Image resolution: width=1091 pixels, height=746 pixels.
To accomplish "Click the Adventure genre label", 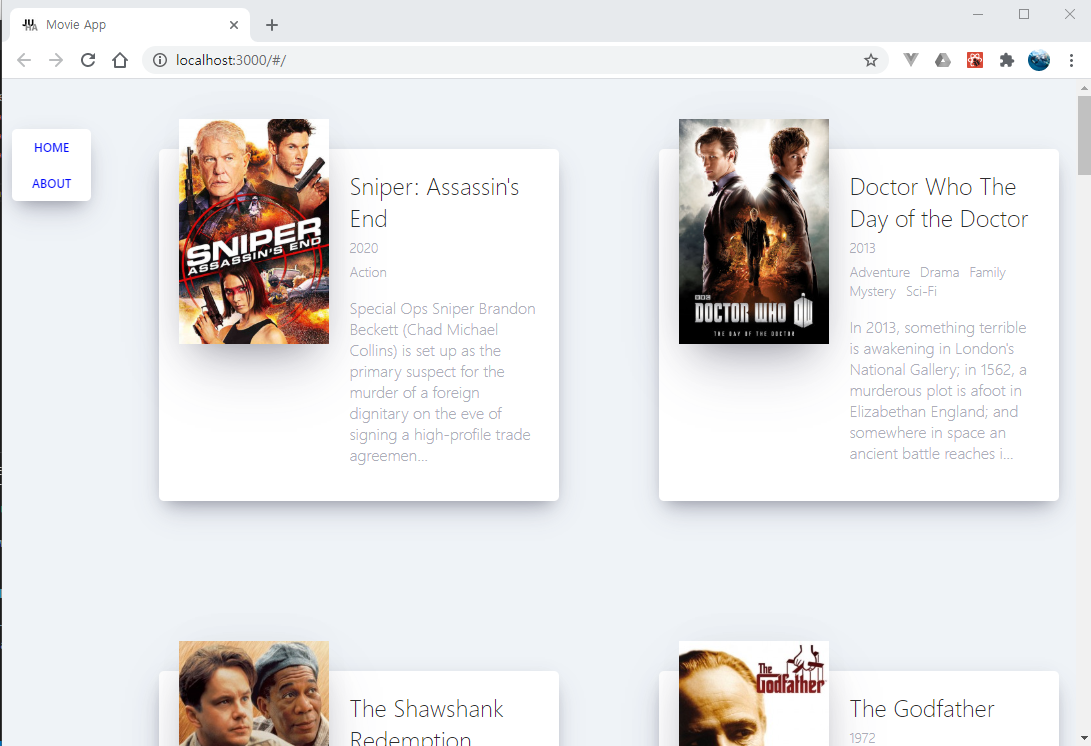I will (x=879, y=272).
